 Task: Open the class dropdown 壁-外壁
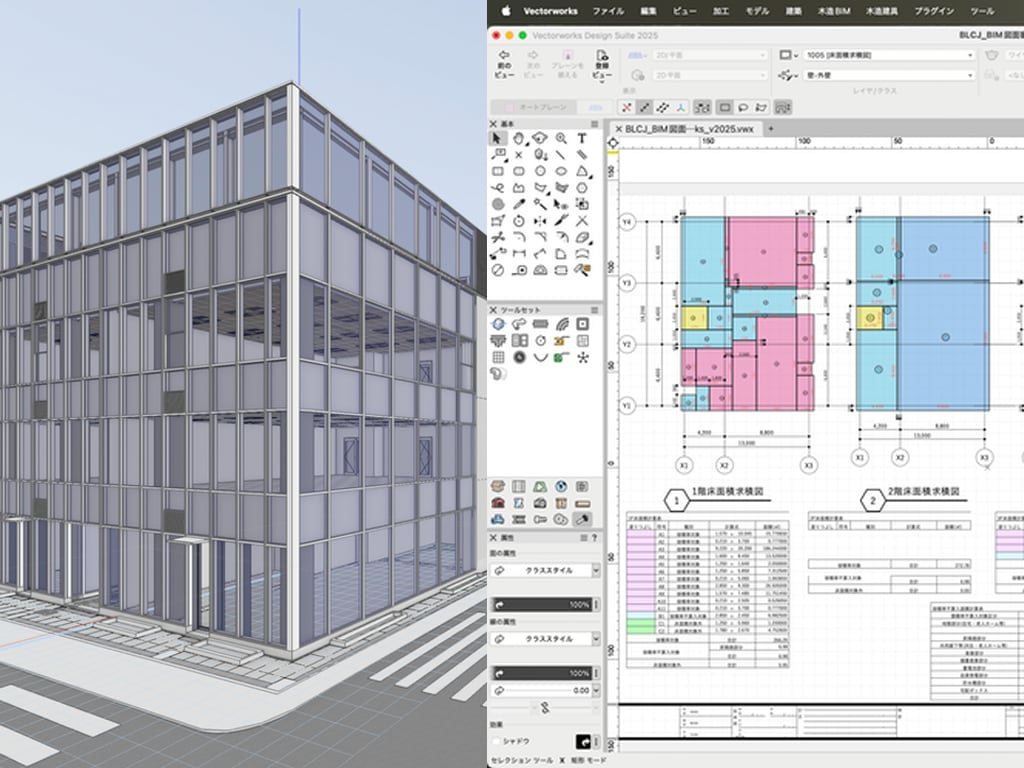pos(889,75)
